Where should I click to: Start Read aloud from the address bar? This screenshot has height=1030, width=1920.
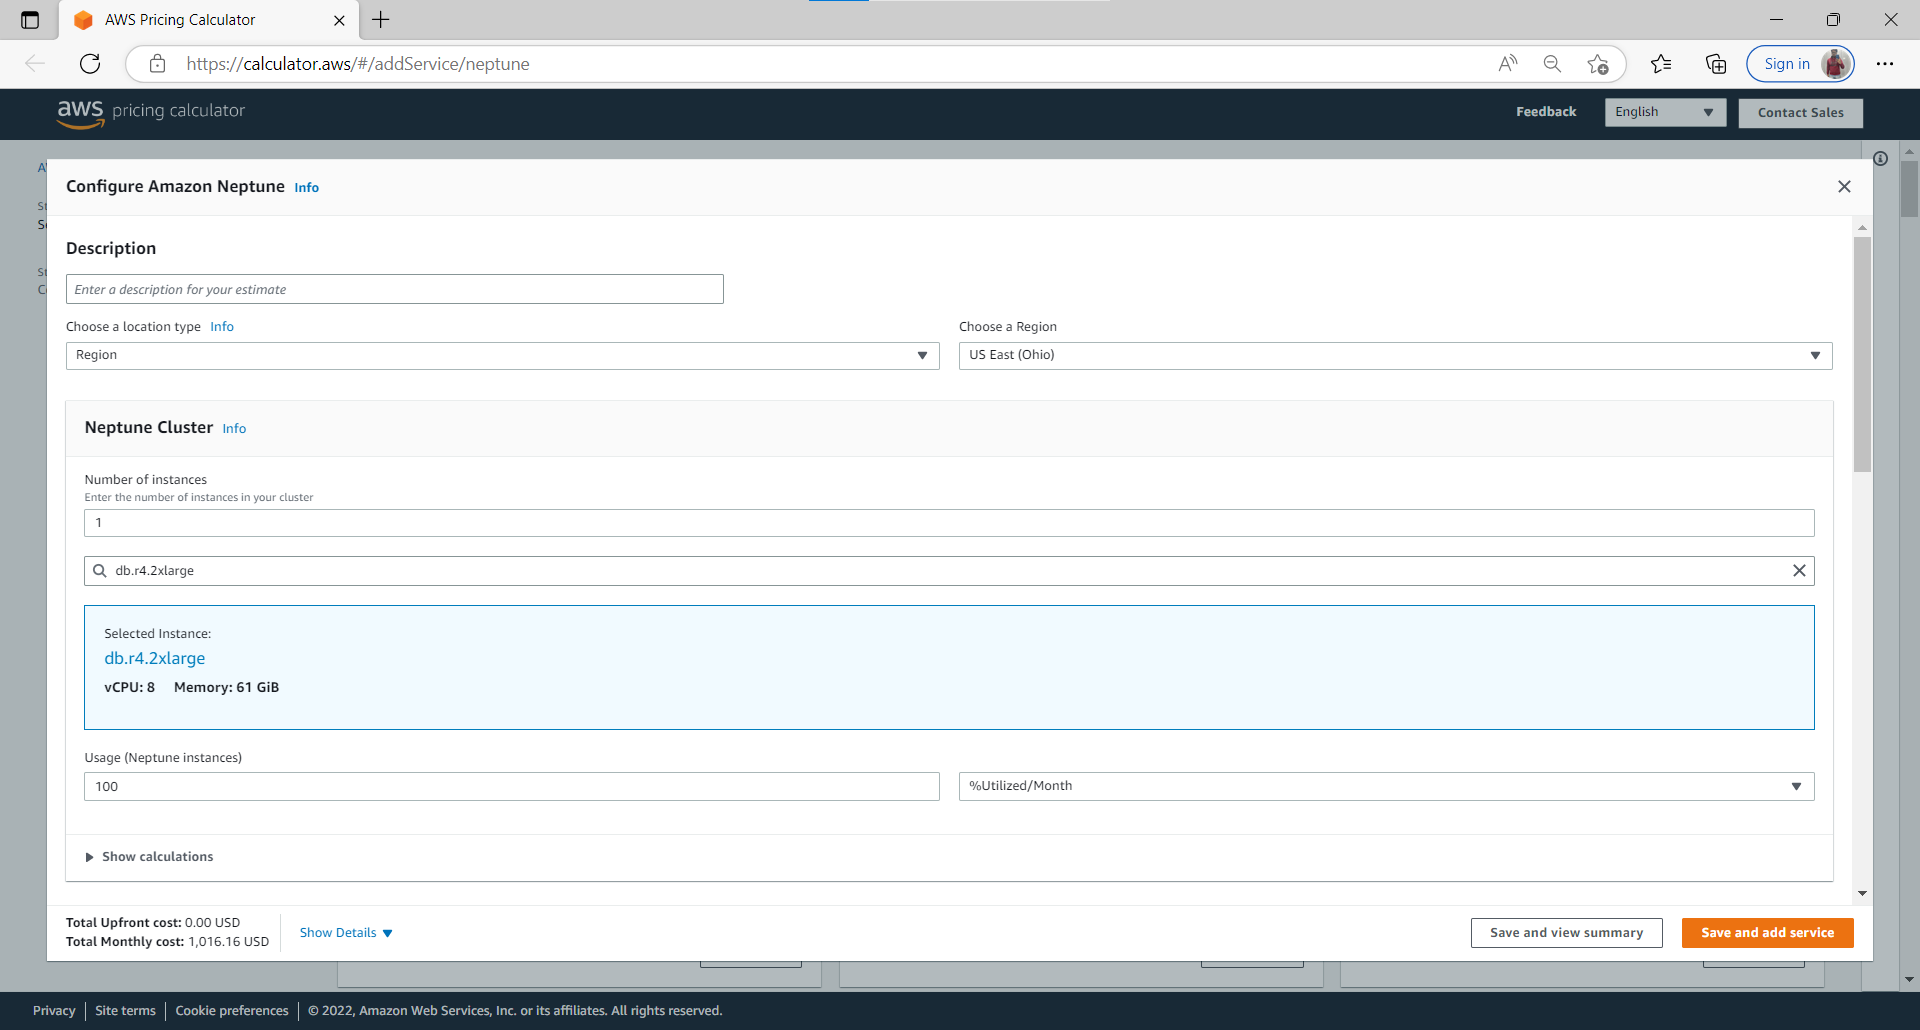click(1508, 63)
